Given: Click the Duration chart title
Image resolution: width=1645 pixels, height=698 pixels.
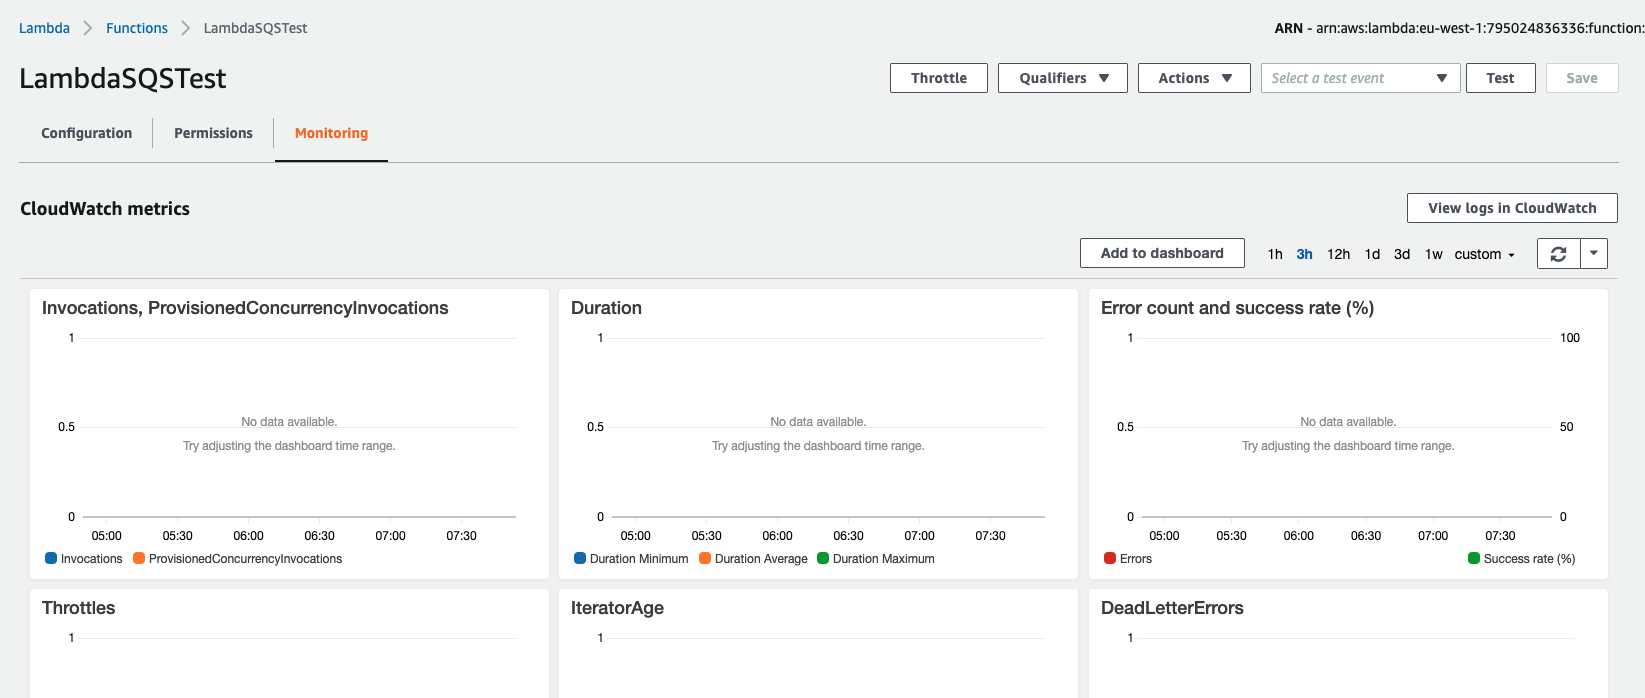Looking at the screenshot, I should [606, 308].
